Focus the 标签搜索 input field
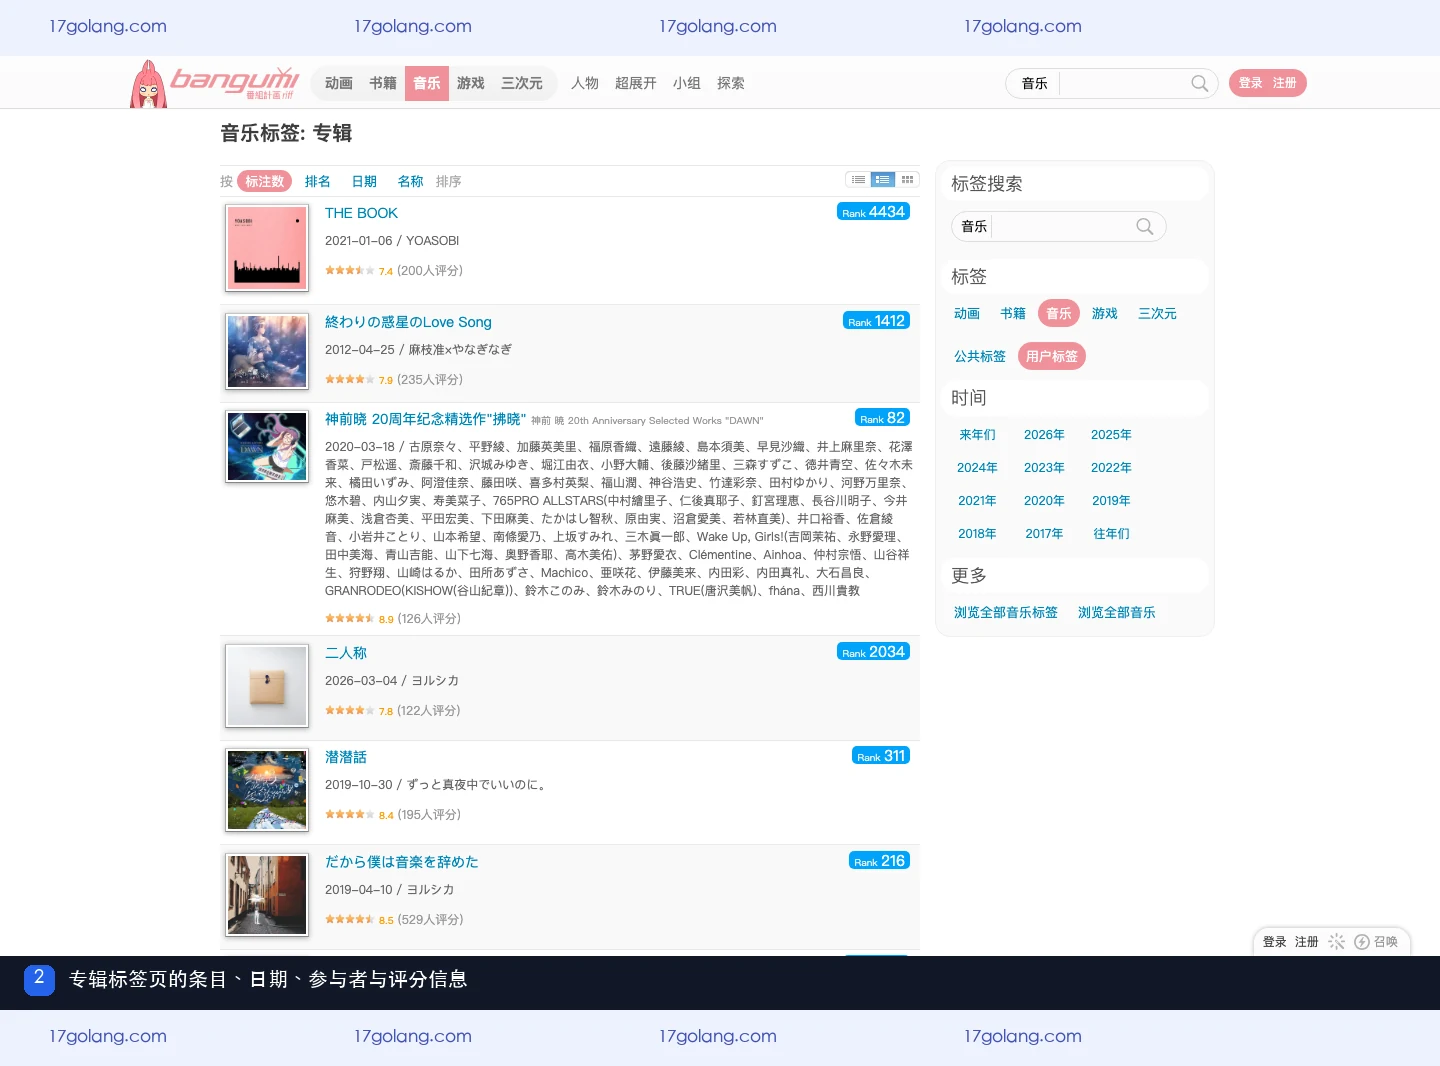1440x1066 pixels. (x=1063, y=226)
